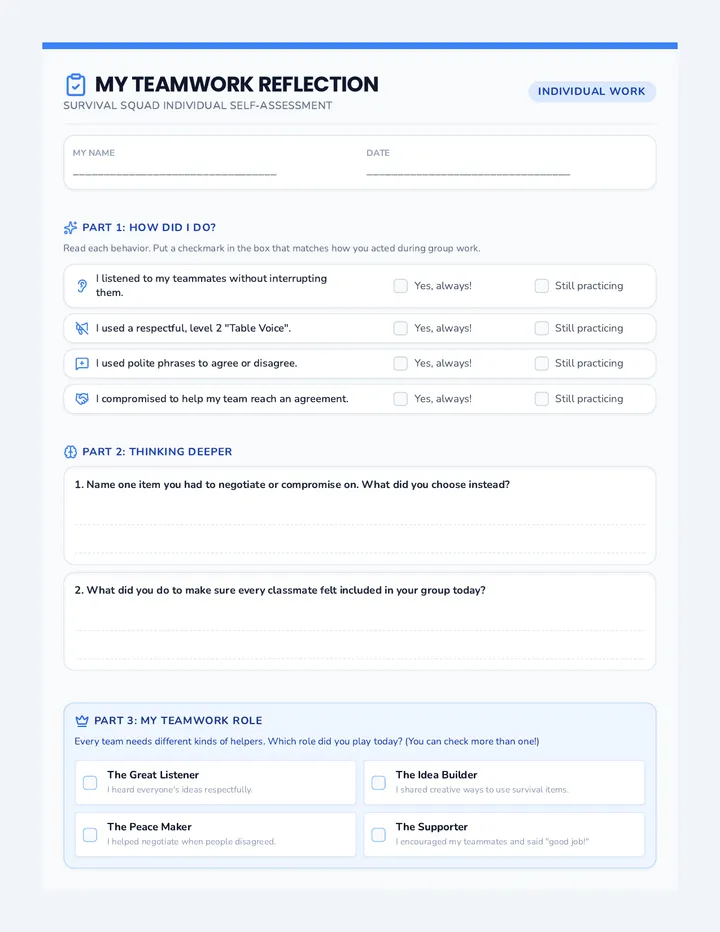Viewport: 720px width, 932px height.
Task: Select The Peace Maker role checkbox
Action: [90, 835]
